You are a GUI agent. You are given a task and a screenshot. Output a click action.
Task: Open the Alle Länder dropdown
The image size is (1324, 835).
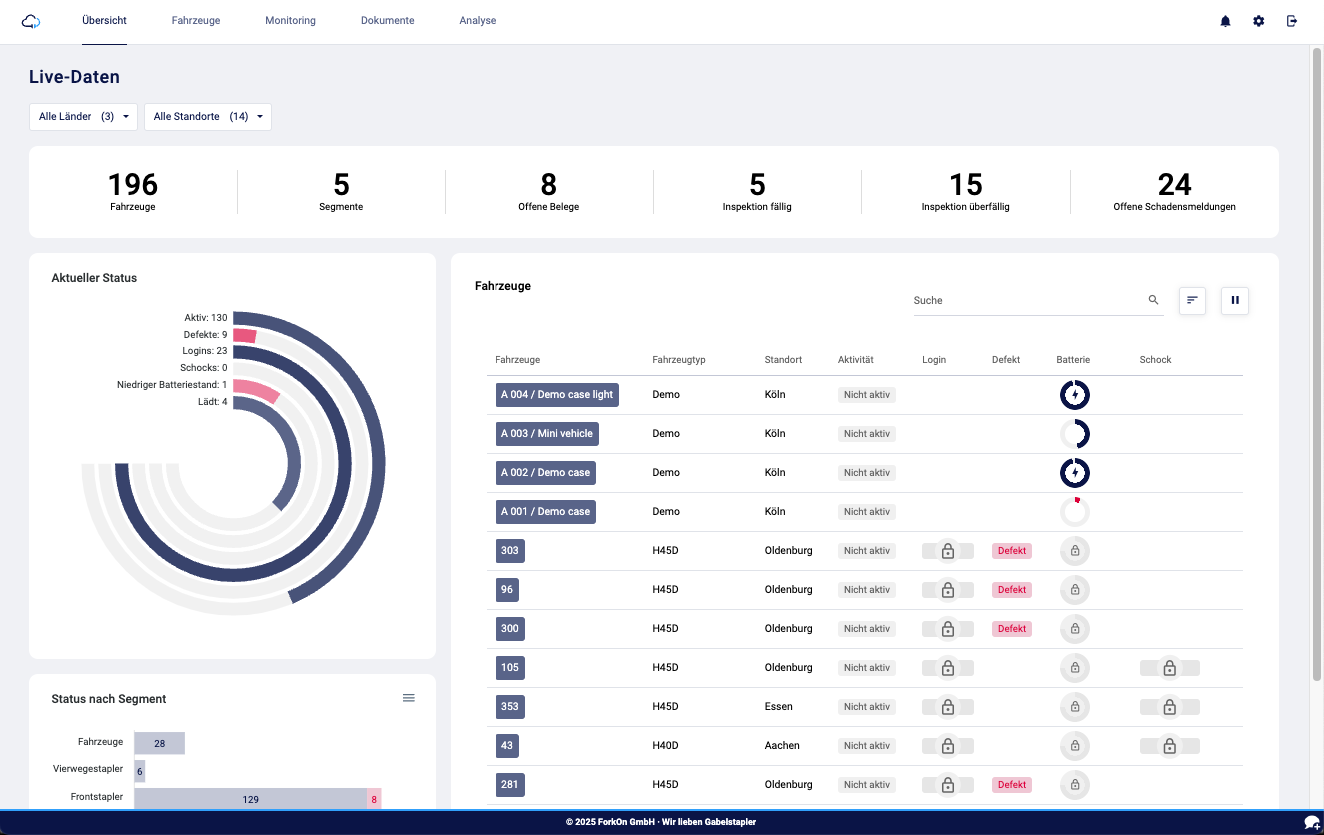[84, 117]
